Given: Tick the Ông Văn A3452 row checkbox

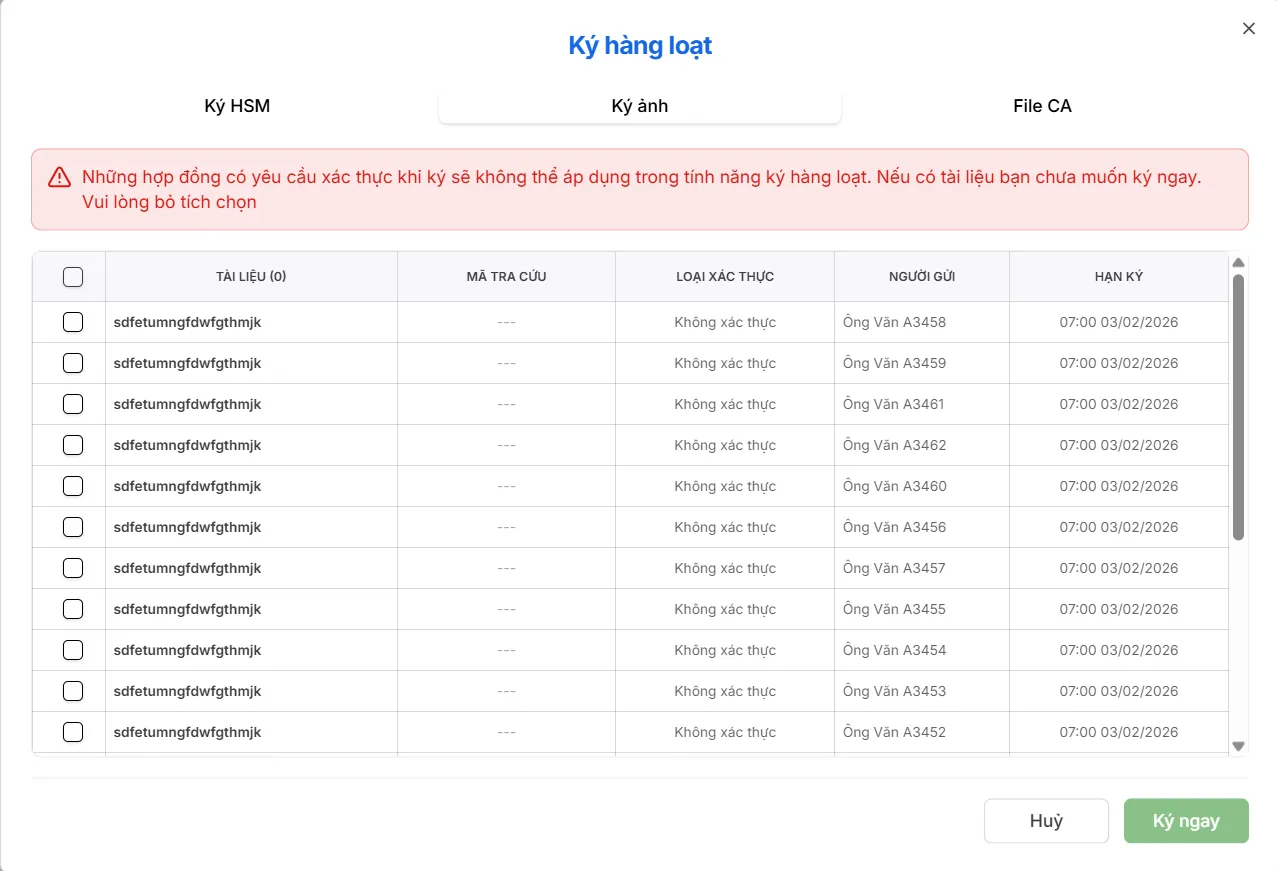Looking at the screenshot, I should (73, 732).
